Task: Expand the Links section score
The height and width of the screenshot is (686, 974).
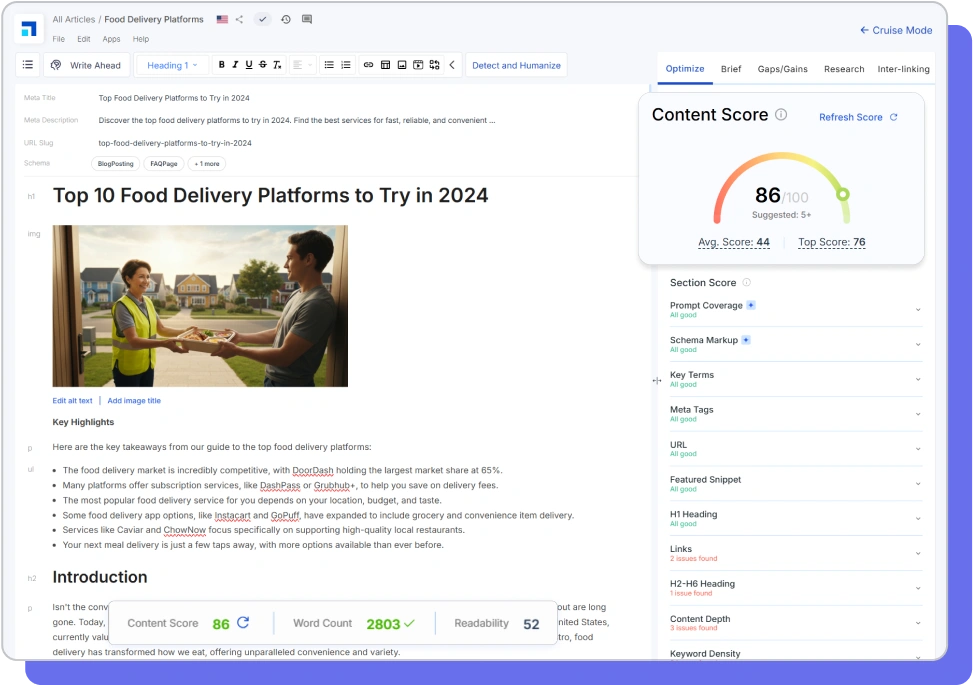Action: pyautogui.click(x=795, y=553)
